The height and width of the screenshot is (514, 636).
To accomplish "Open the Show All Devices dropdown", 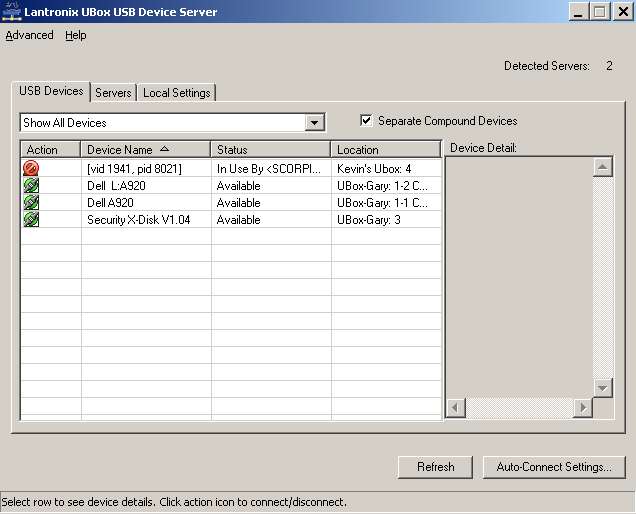I will (x=315, y=123).
